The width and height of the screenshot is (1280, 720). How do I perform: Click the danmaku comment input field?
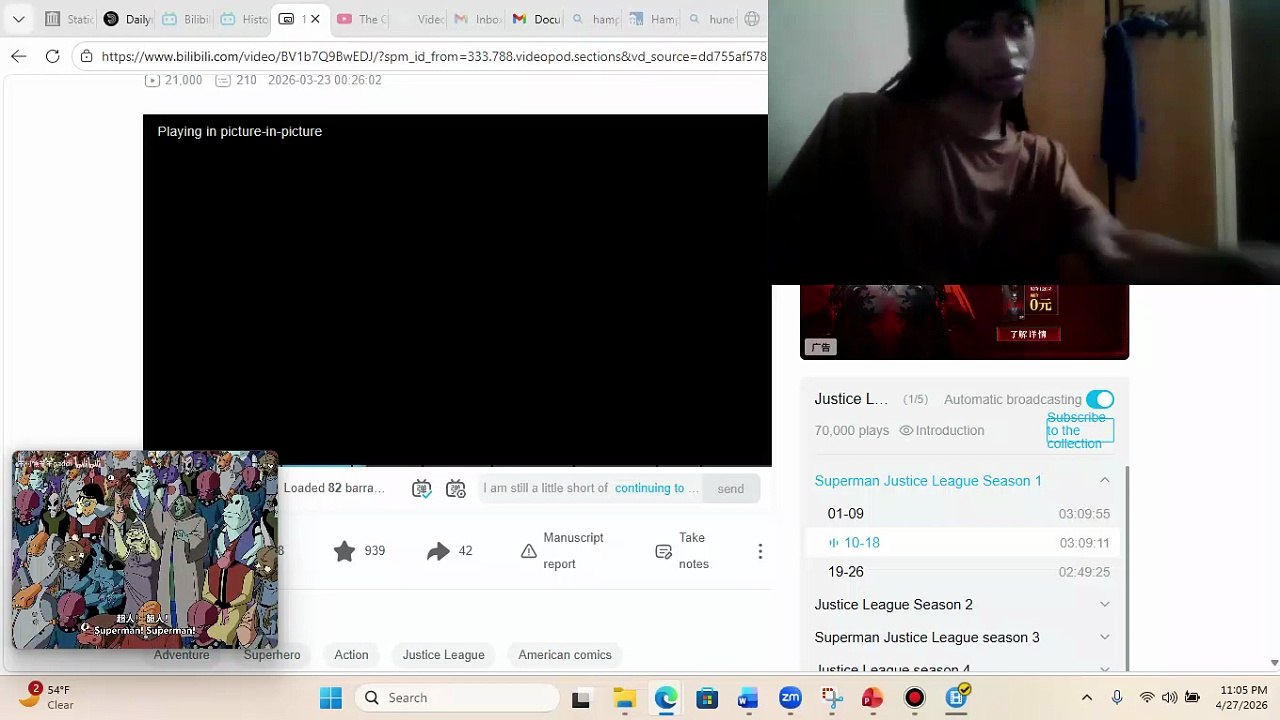591,488
